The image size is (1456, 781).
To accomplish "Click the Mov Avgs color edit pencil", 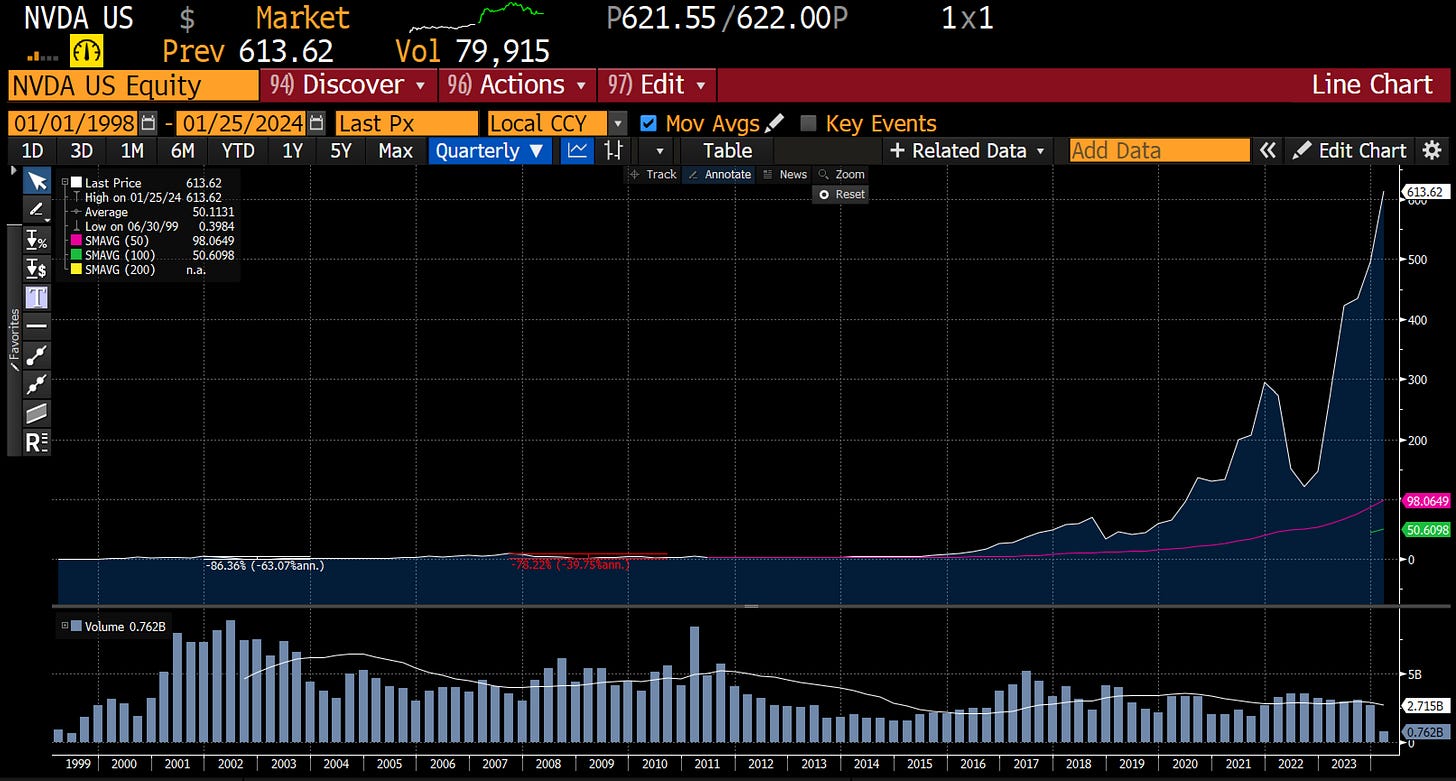I will click(774, 123).
